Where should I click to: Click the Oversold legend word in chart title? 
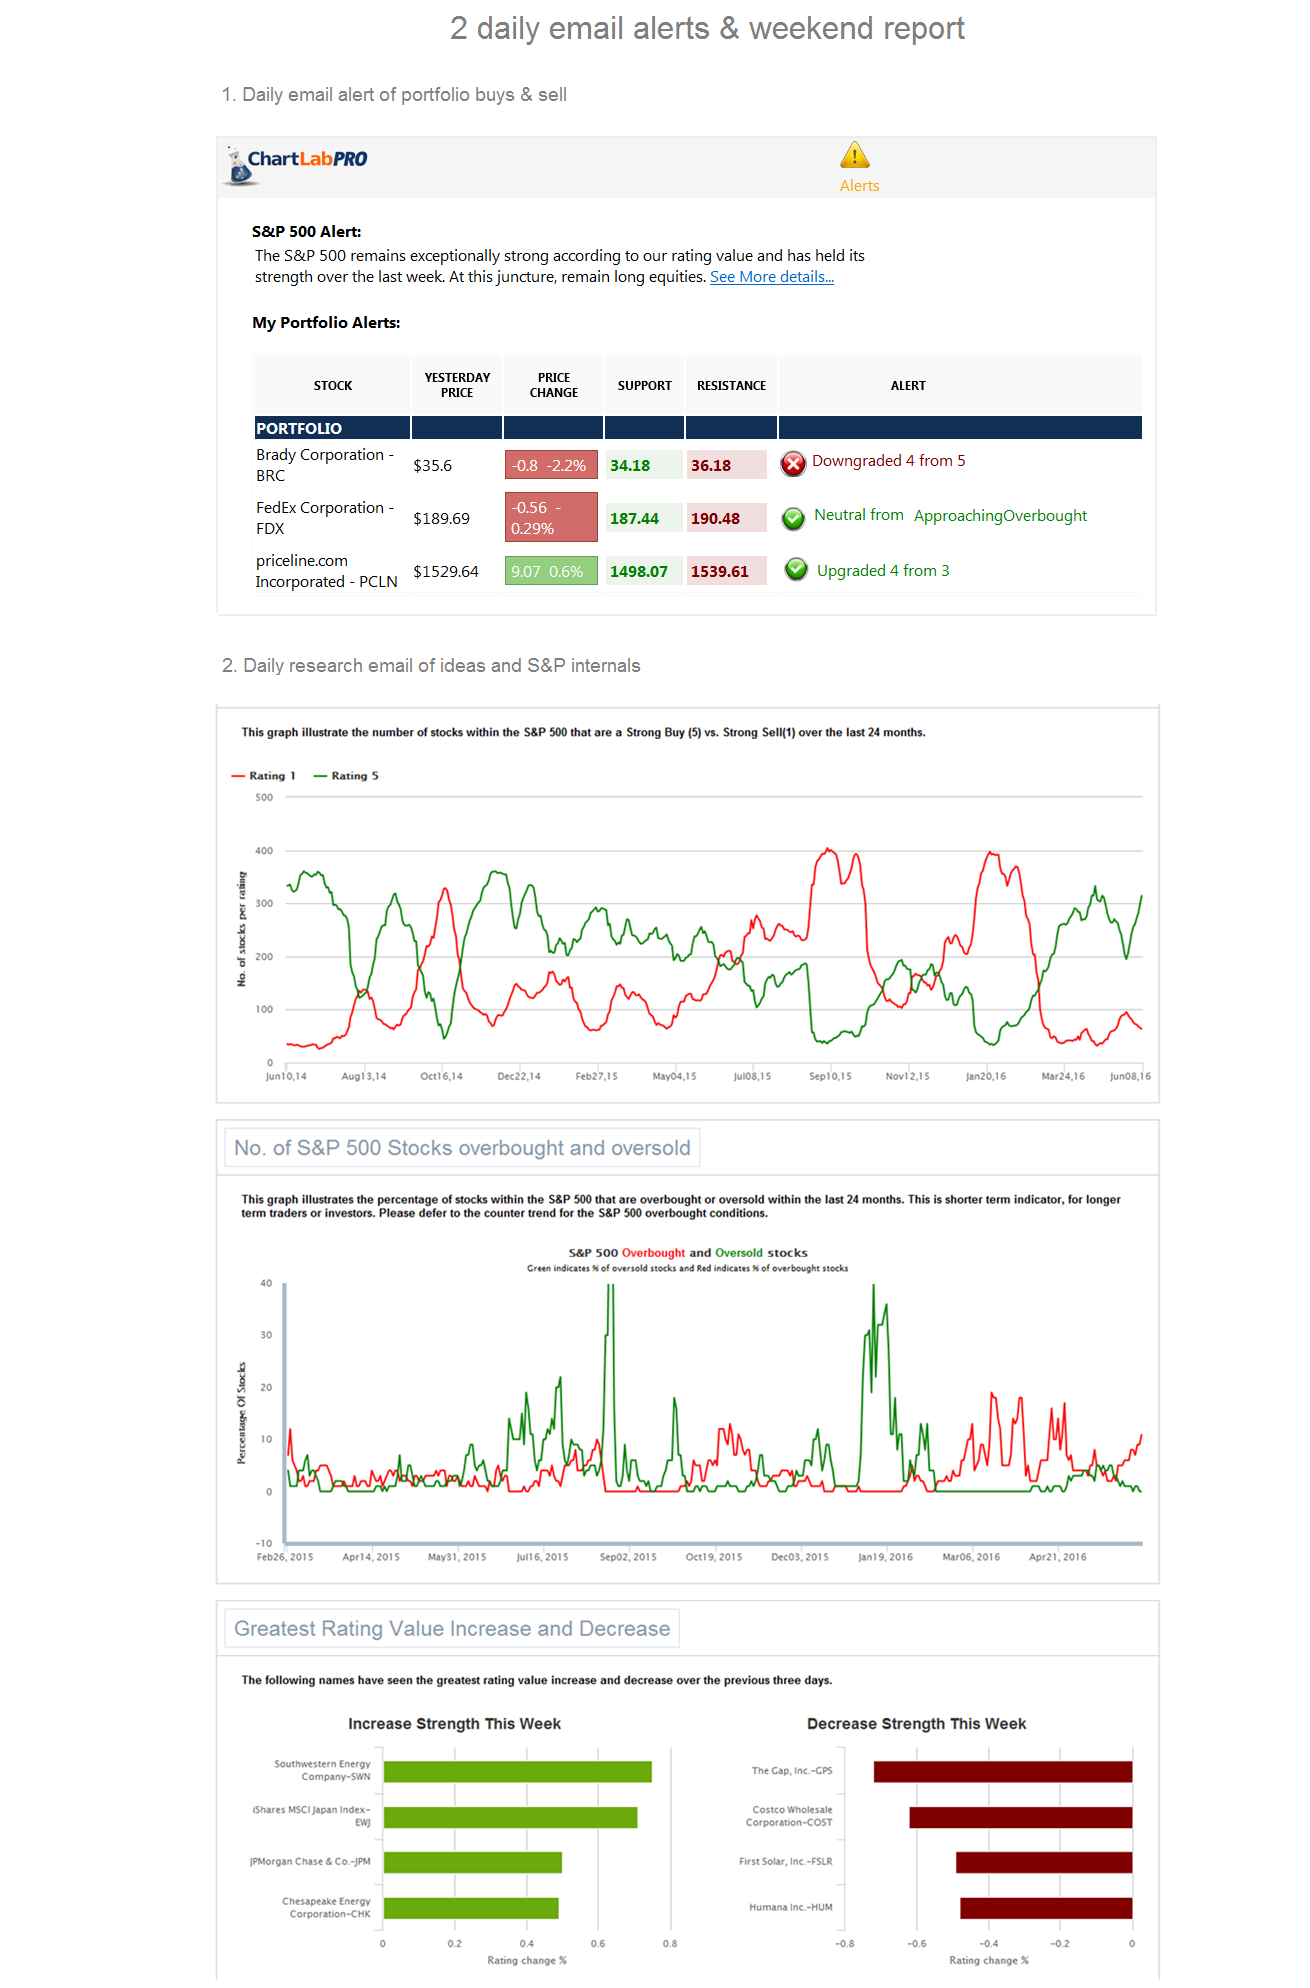739,1253
